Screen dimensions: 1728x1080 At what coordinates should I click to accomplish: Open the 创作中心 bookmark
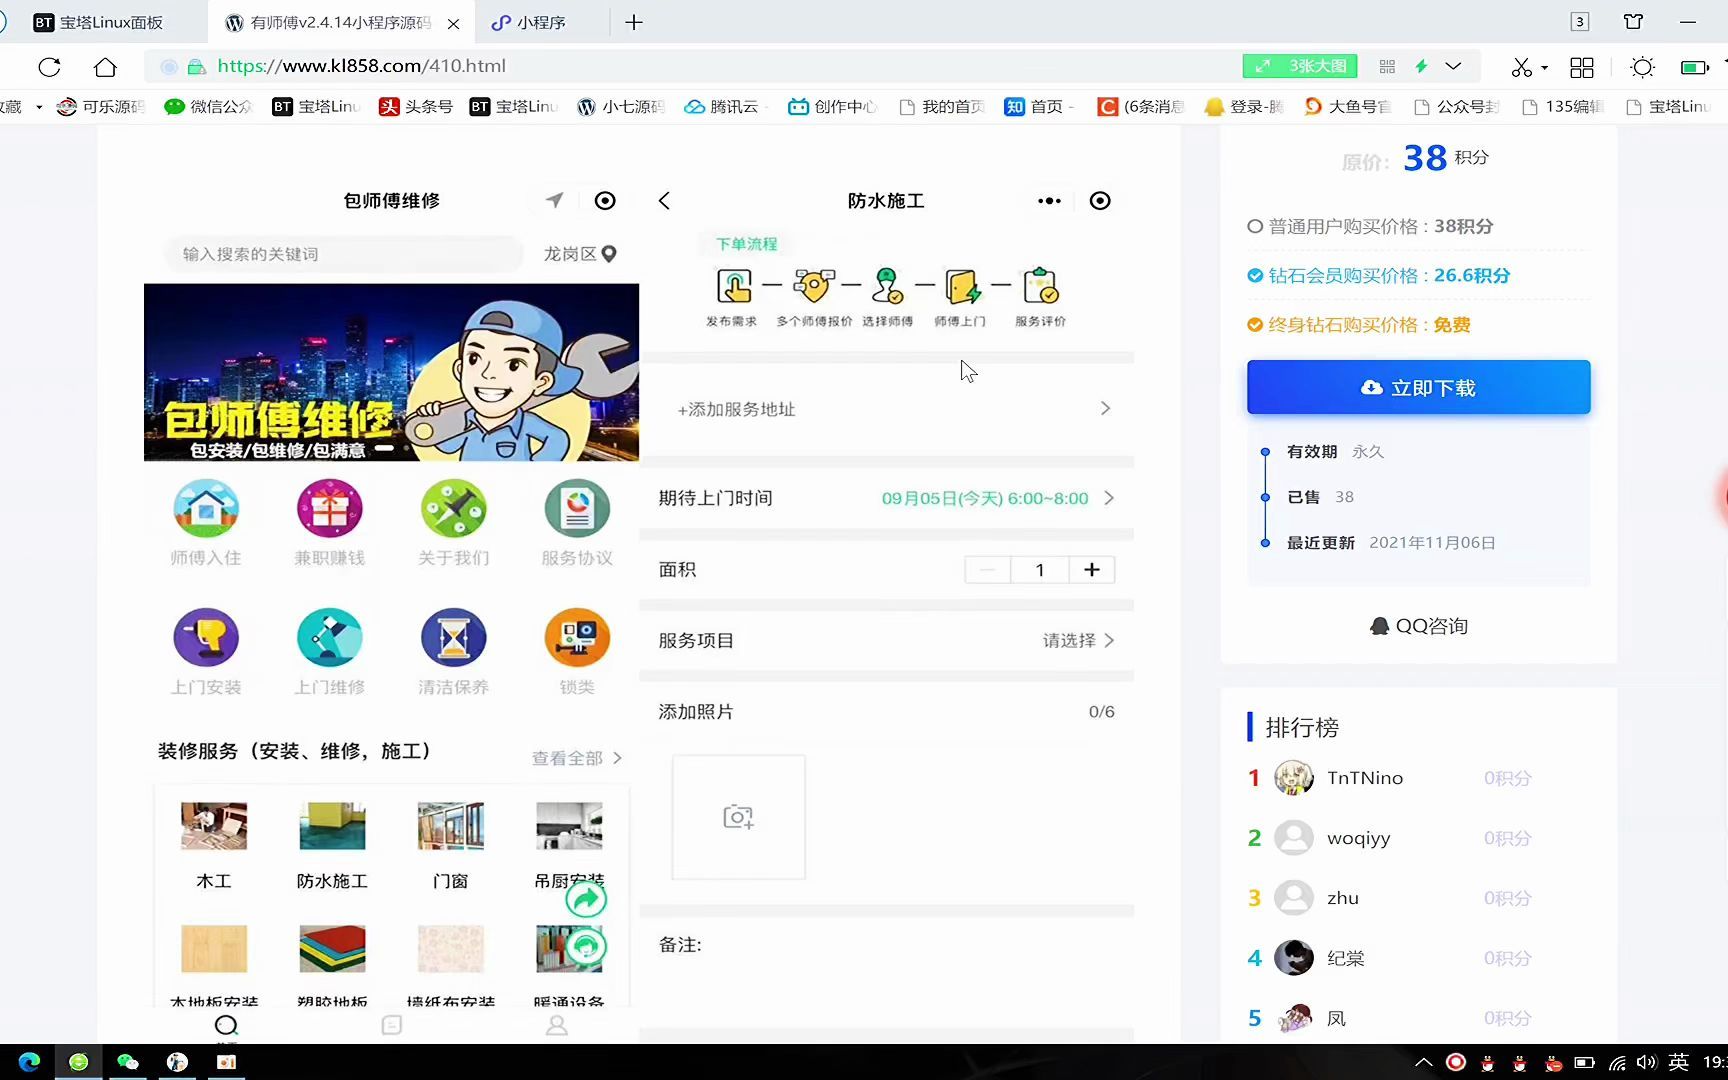tap(832, 106)
